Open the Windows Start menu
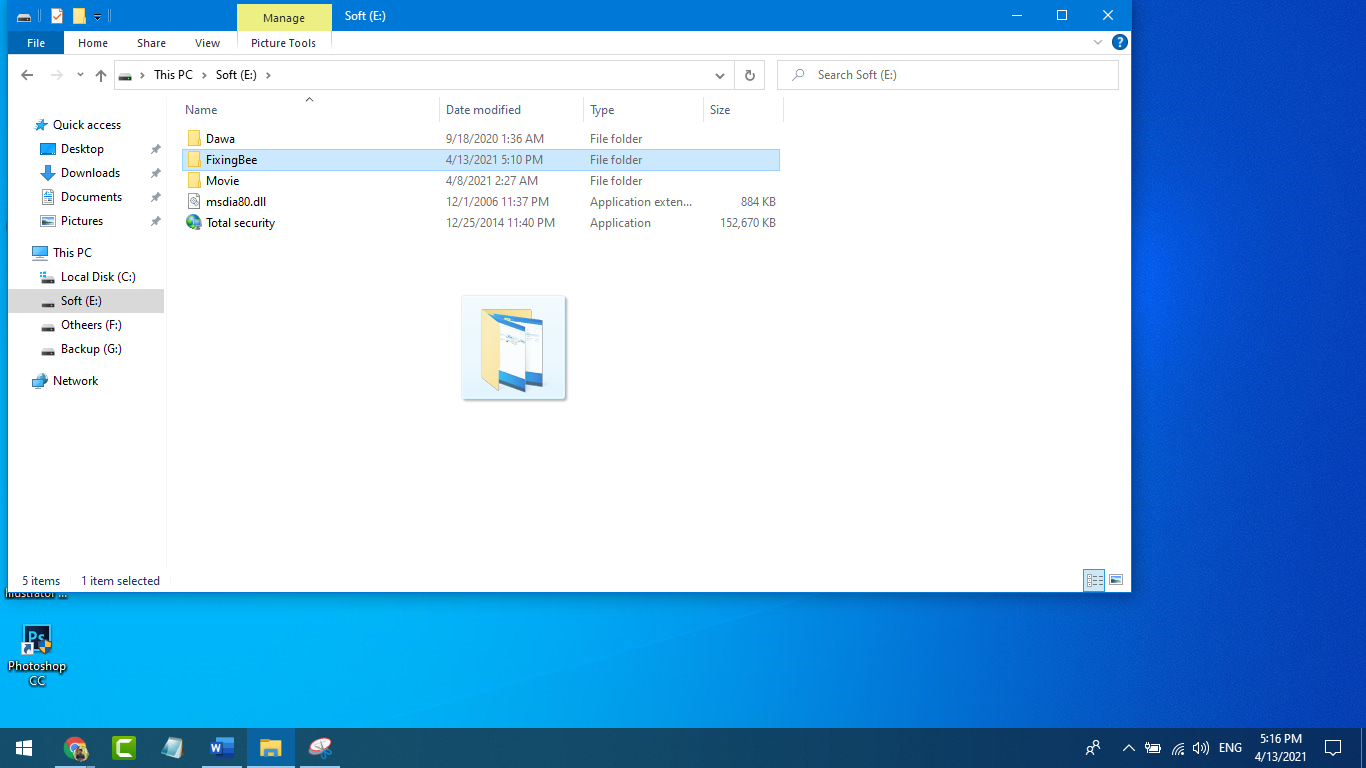The height and width of the screenshot is (768, 1366). coord(24,747)
